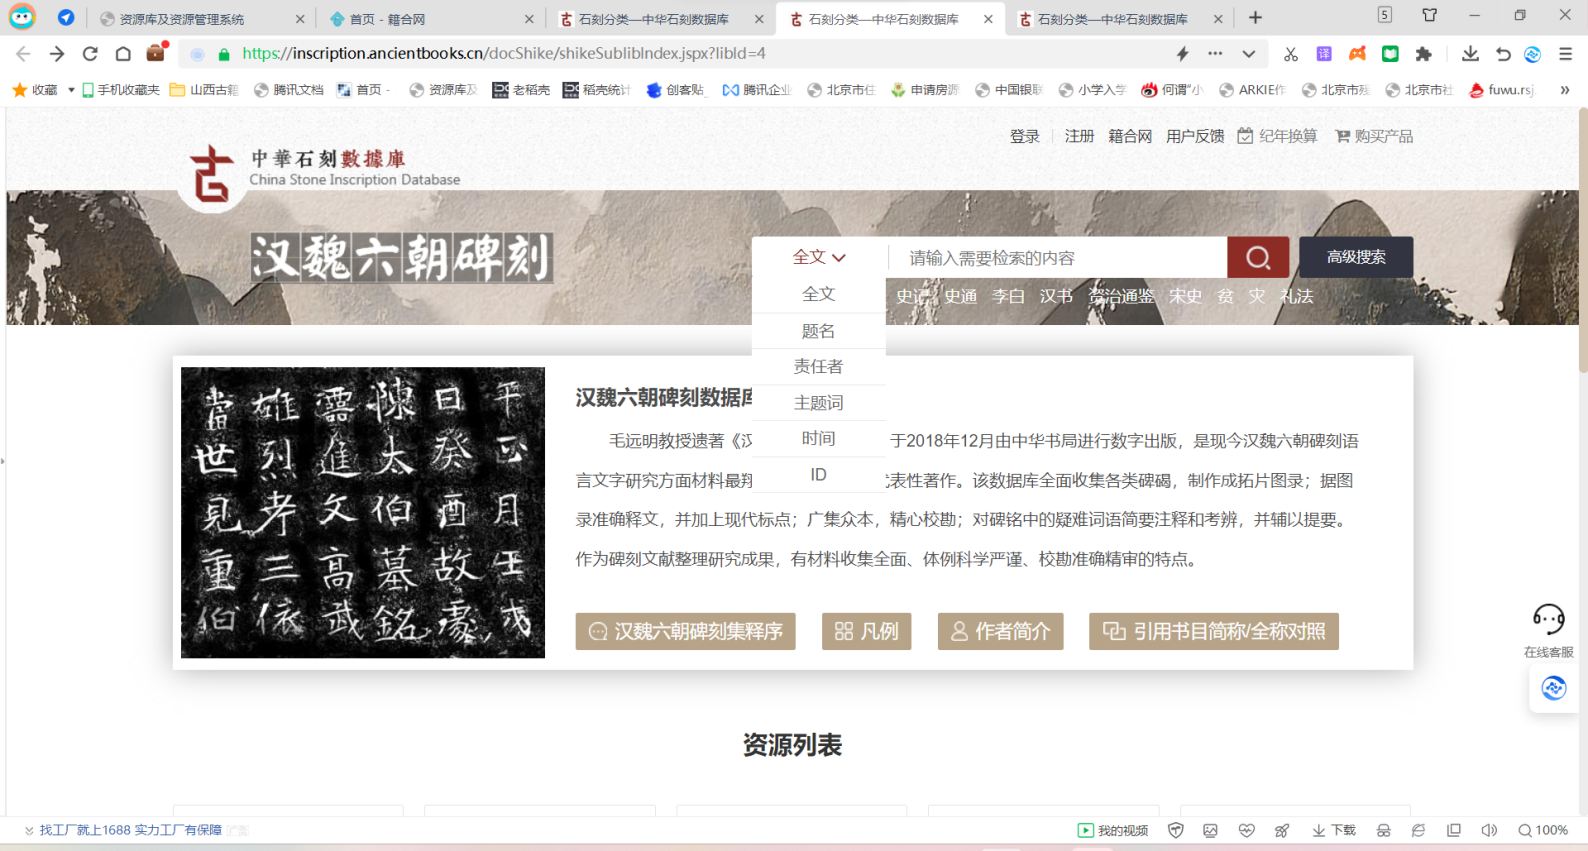Open 购买产品 purchase link
Screen dimensions: 1588x851
(x=1375, y=136)
